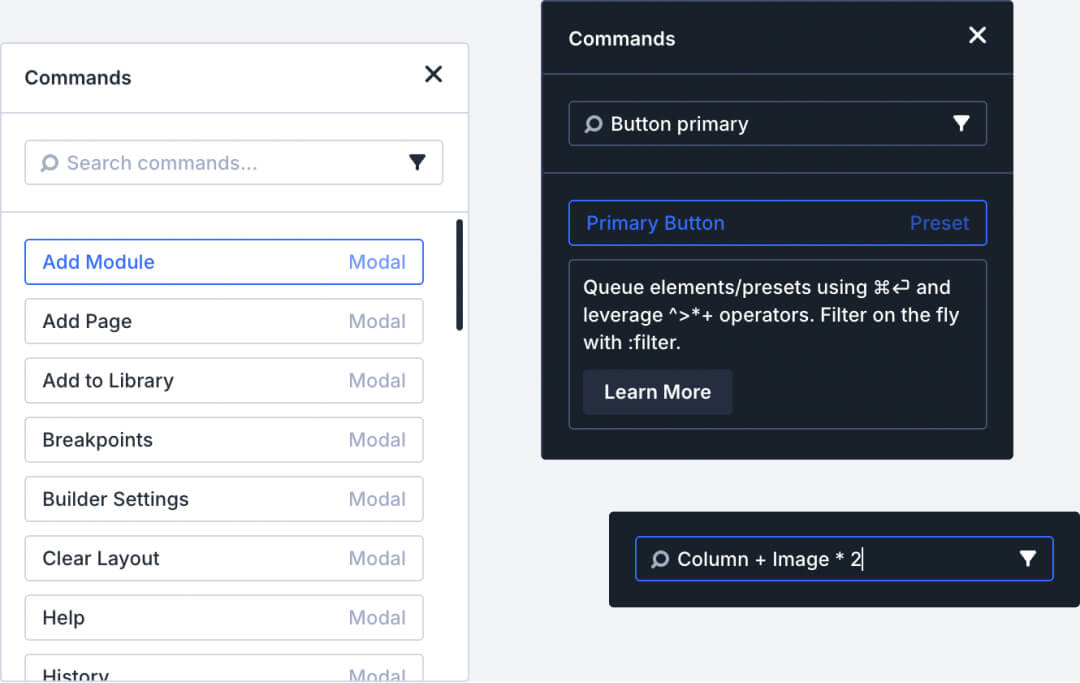Viewport: 1080px width, 683px height.
Task: Click the magnifier icon beside Button primary
Action: pos(592,123)
